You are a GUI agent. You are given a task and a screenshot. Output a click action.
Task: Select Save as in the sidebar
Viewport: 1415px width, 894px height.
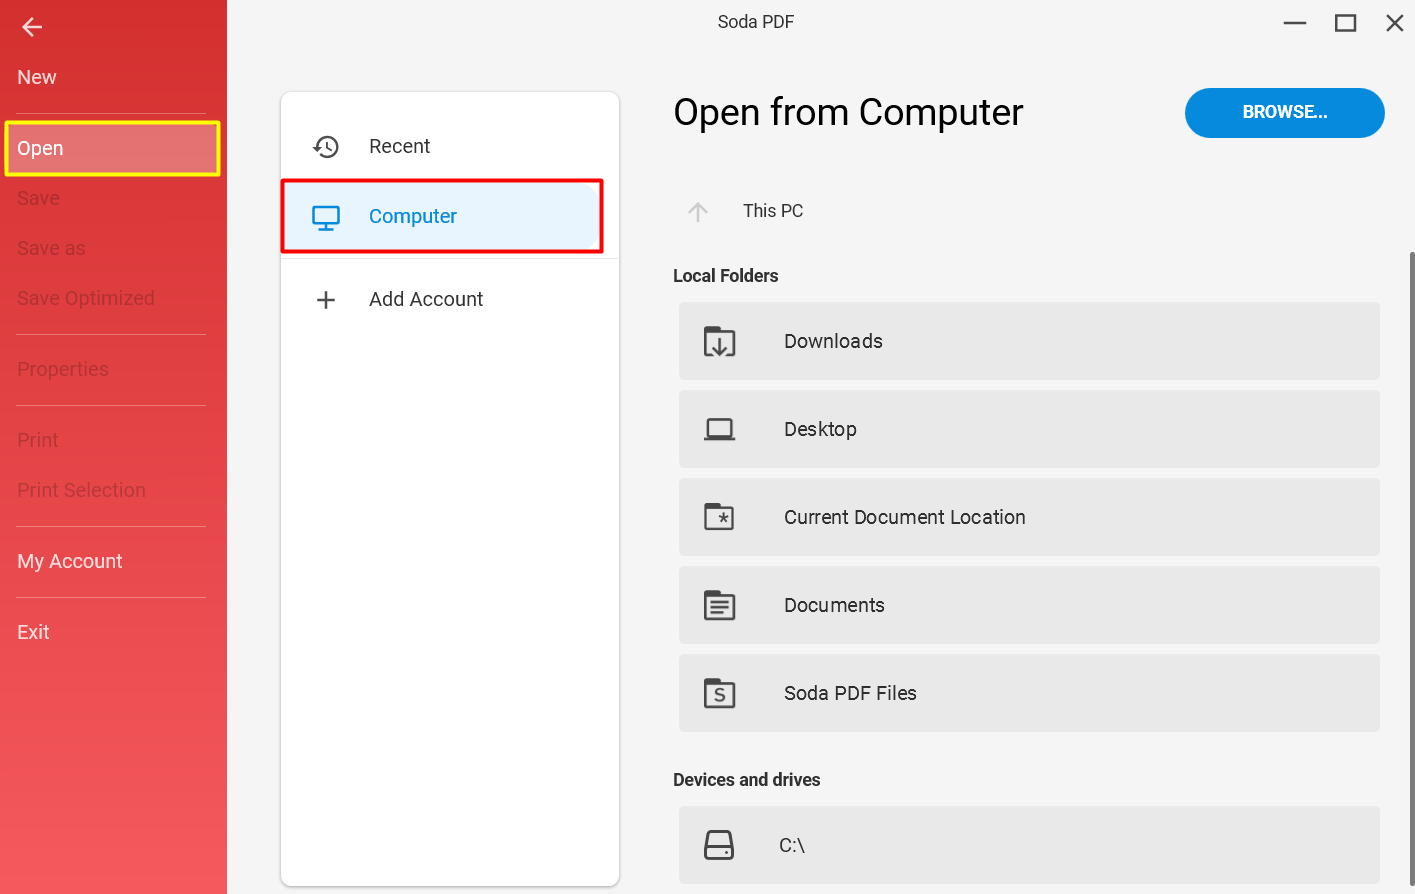(x=51, y=248)
